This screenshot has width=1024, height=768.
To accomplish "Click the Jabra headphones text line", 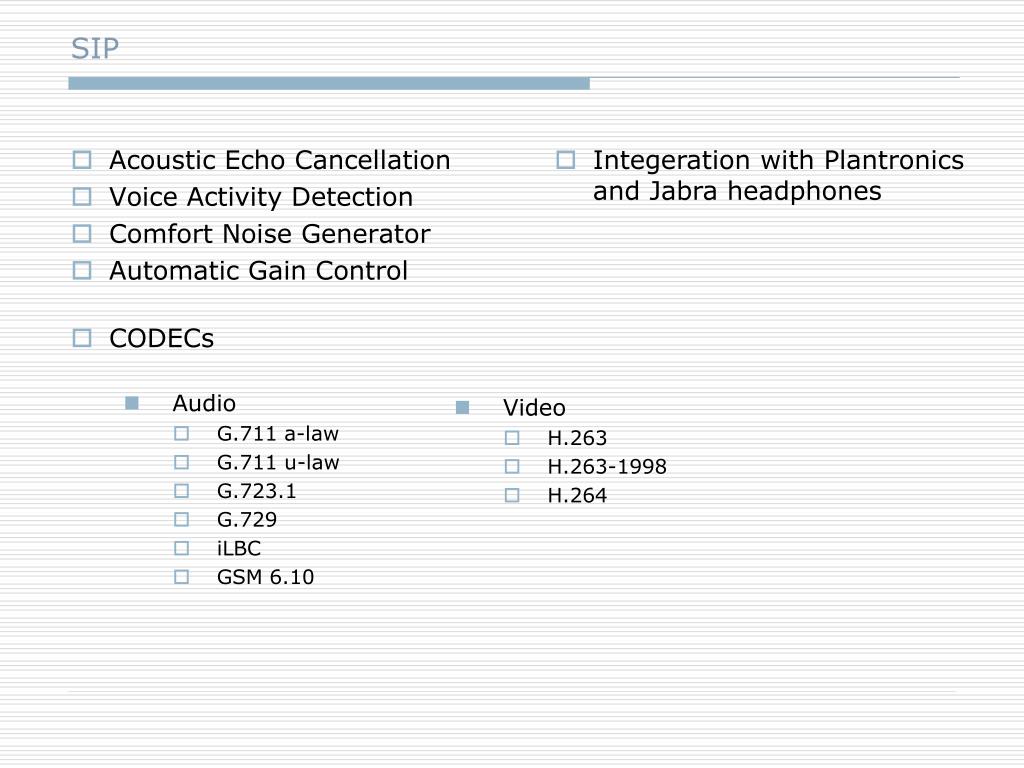I will click(737, 191).
